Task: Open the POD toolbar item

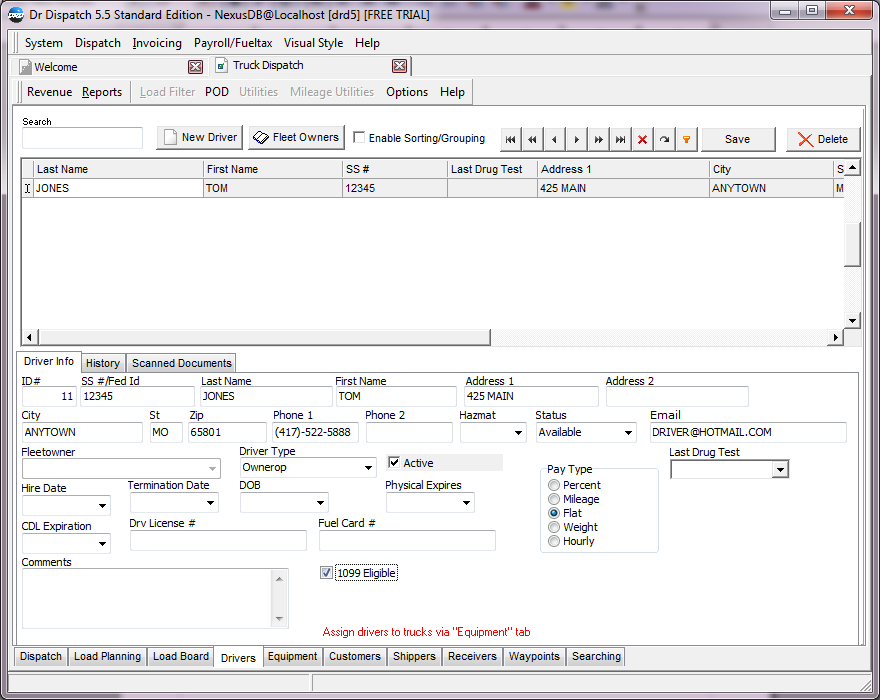Action: (217, 92)
